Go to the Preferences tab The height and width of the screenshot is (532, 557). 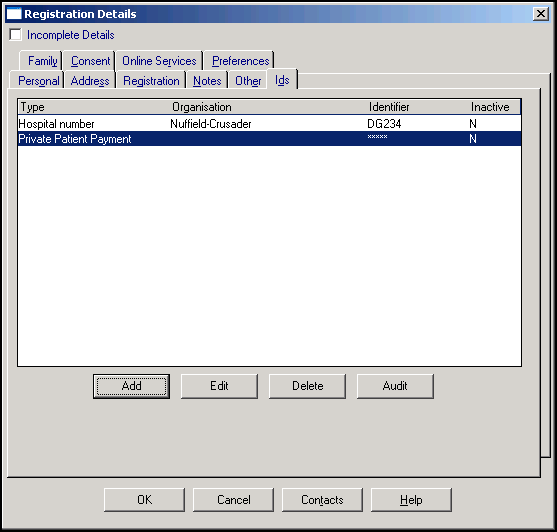(240, 61)
